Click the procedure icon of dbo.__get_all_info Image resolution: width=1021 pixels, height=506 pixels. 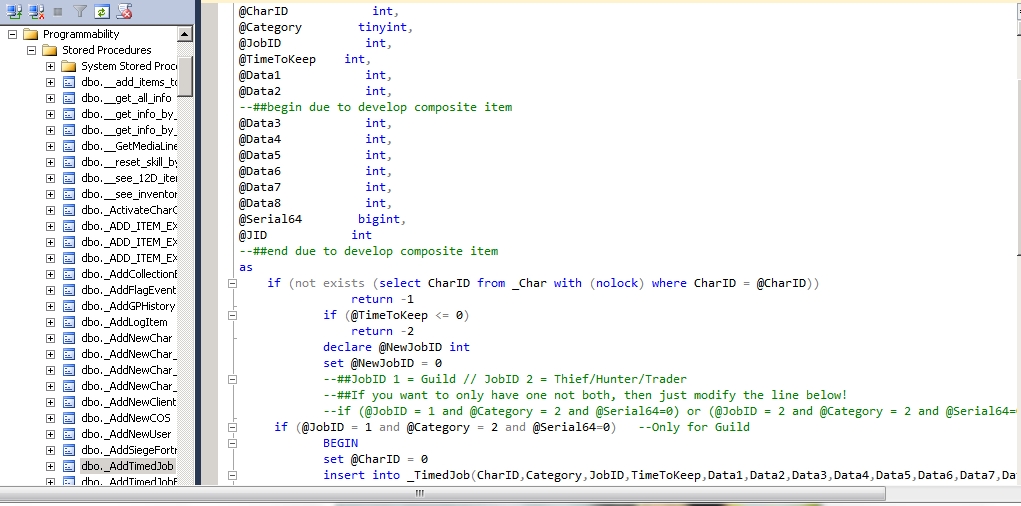point(68,98)
